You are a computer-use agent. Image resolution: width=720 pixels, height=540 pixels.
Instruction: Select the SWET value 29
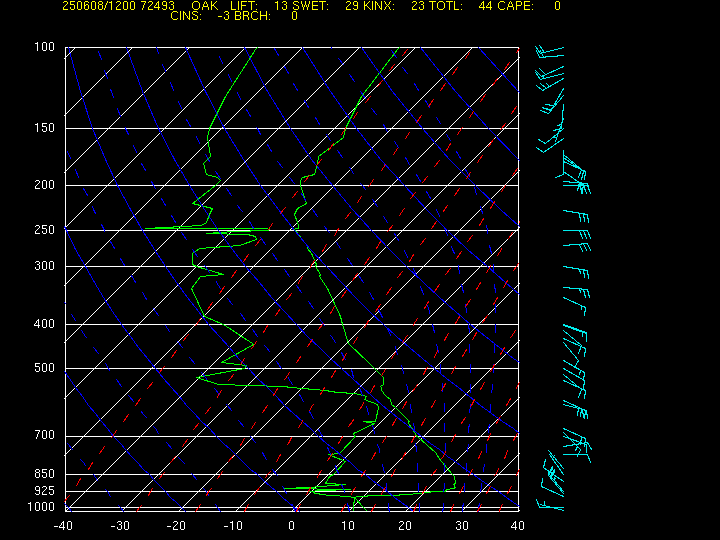click(x=352, y=6)
